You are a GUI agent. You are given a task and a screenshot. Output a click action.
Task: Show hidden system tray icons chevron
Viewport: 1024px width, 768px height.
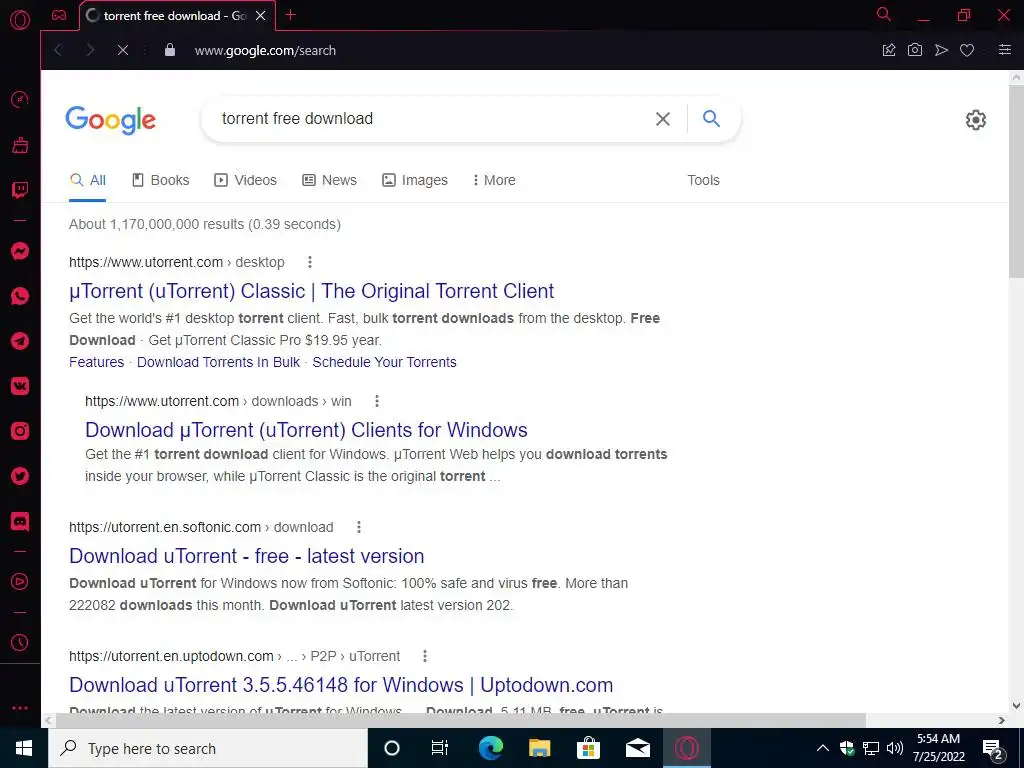point(823,748)
